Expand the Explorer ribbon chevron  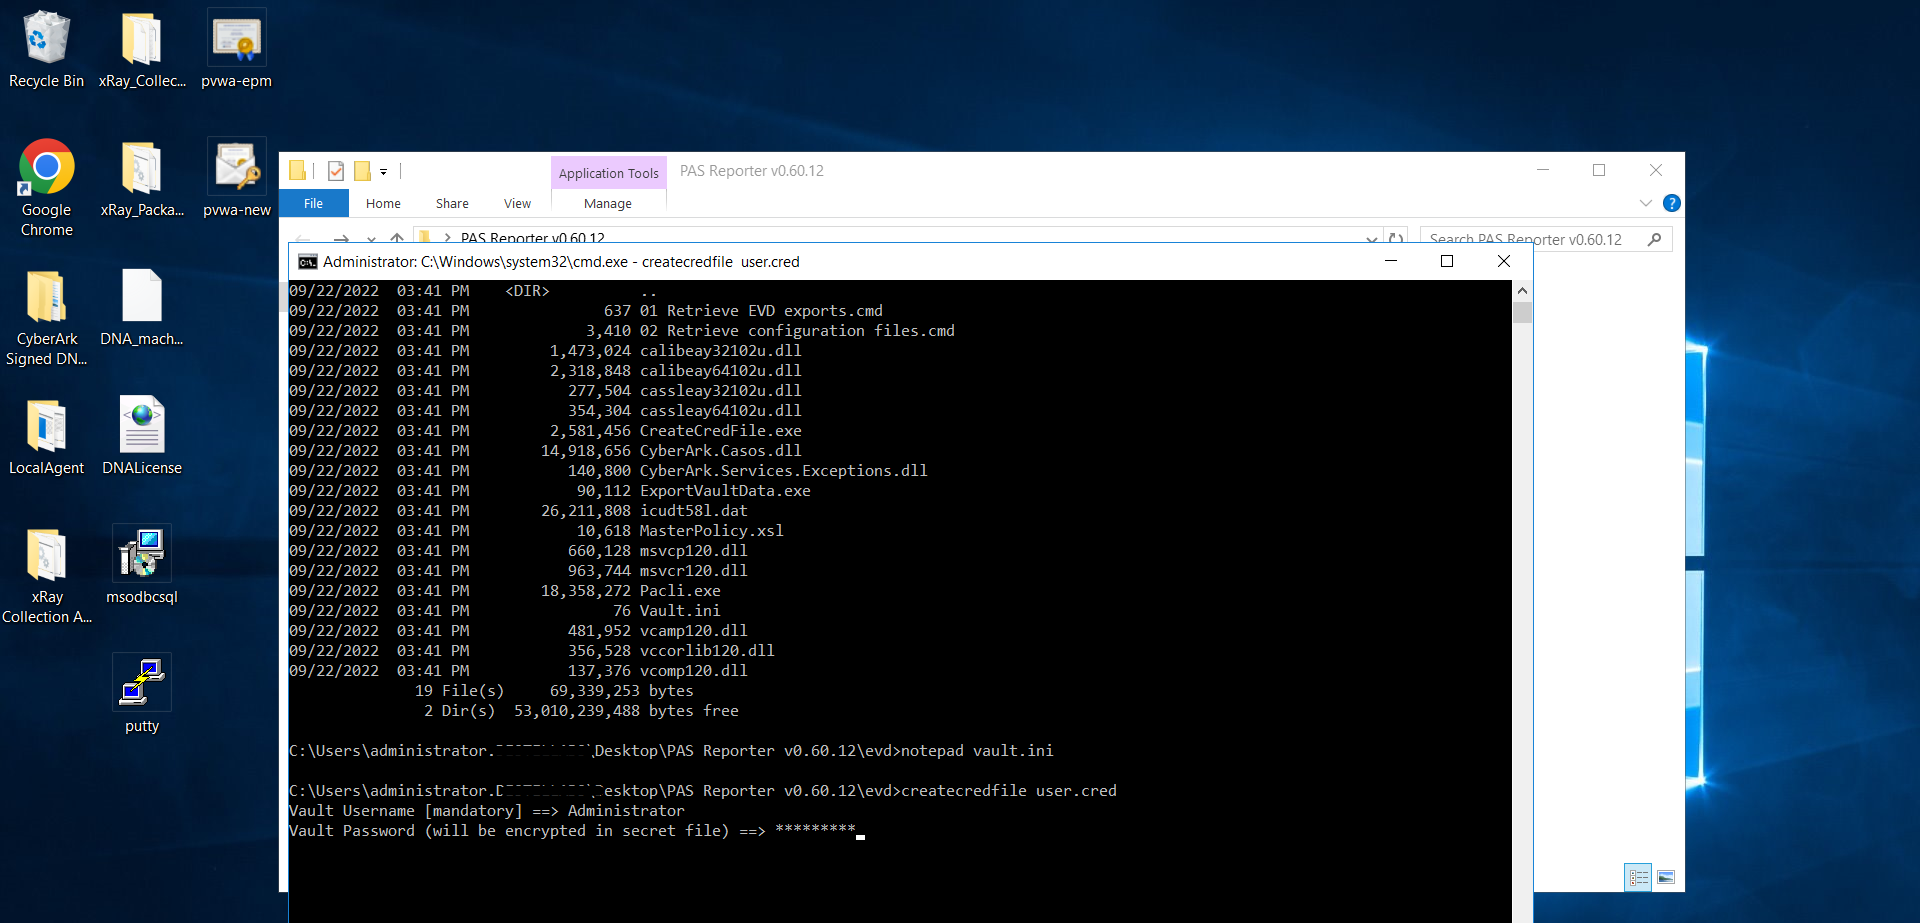point(1646,203)
